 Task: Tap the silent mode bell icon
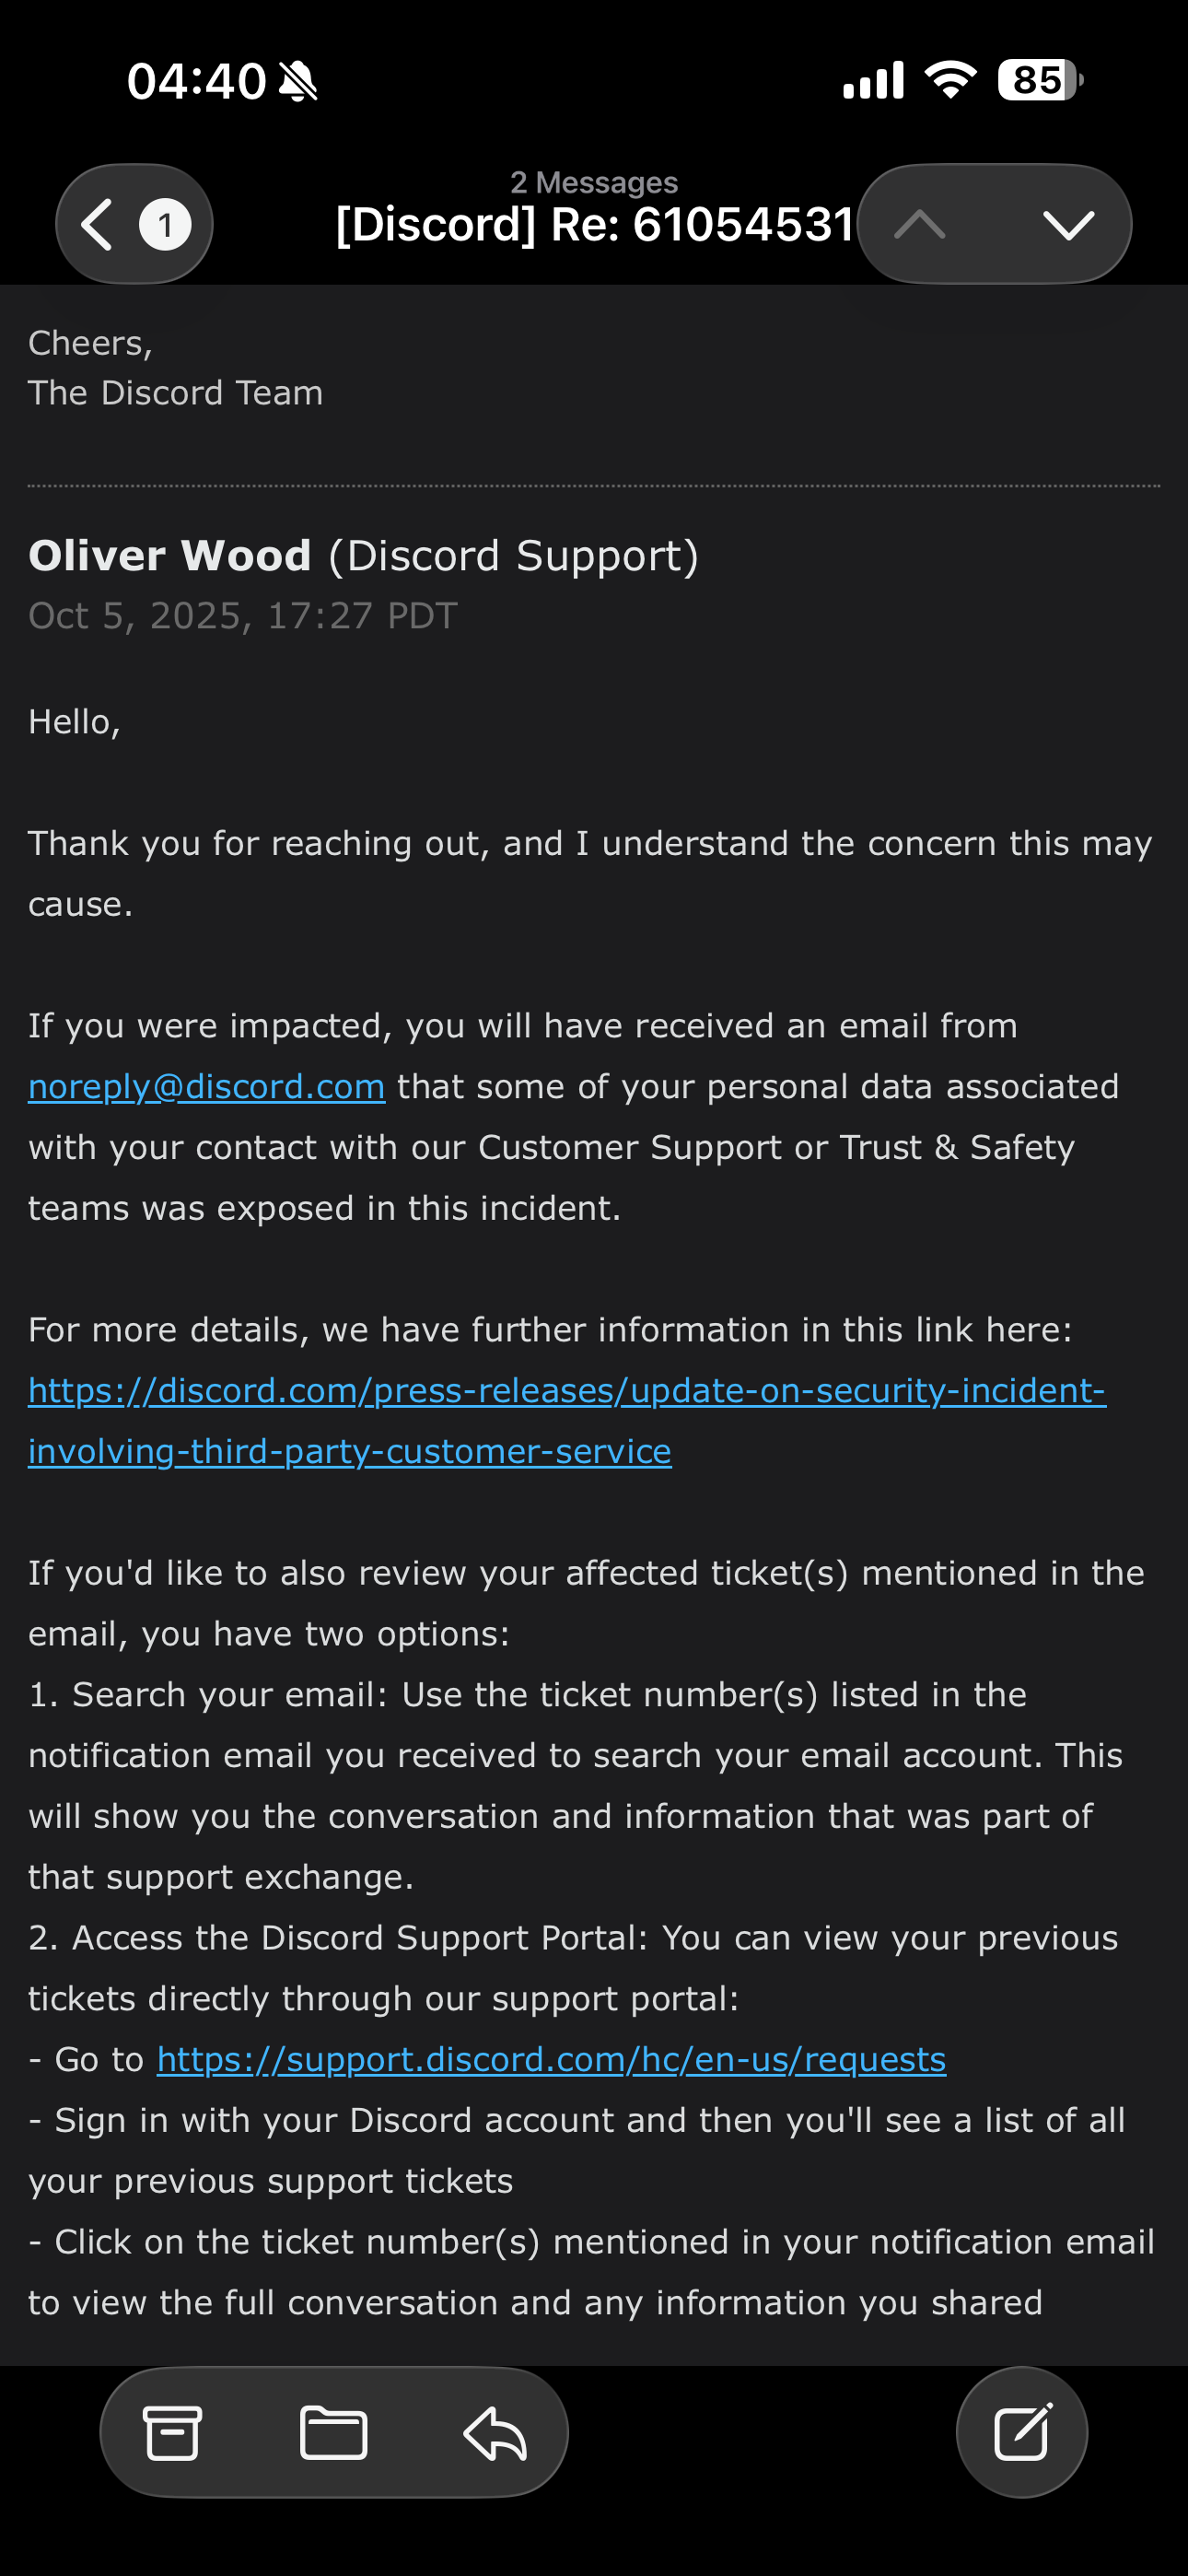pos(298,81)
